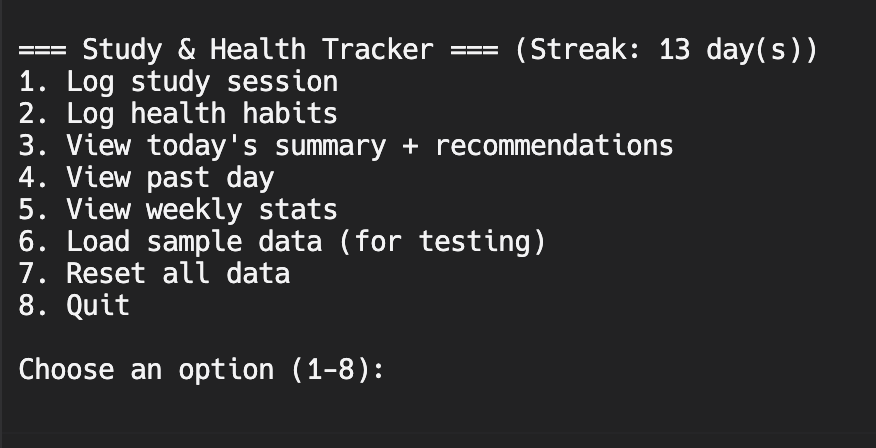Select the "Quit" menu line
The width and height of the screenshot is (876, 448).
click(74, 306)
